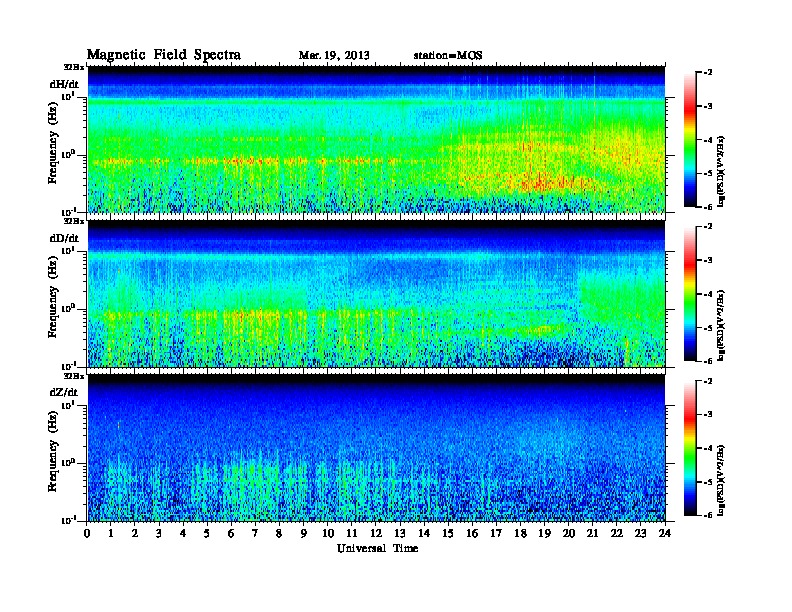Click the color scale bar beside dH/dt panel
The height and width of the screenshot is (612, 792).
click(x=690, y=139)
